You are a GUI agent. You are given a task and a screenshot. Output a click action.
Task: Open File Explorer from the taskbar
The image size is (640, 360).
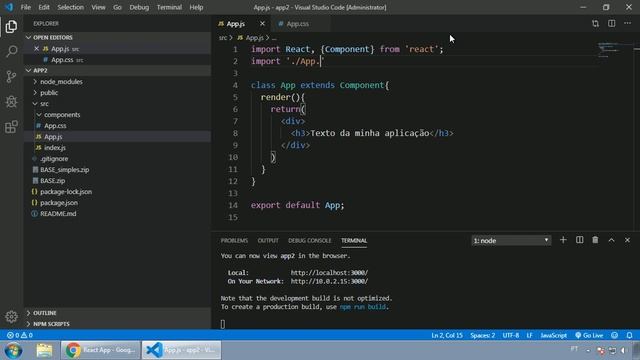point(44,351)
